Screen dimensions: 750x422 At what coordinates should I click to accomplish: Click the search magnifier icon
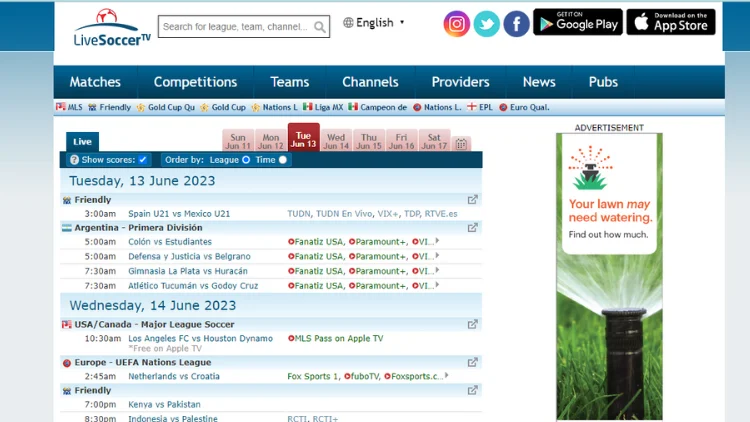320,27
